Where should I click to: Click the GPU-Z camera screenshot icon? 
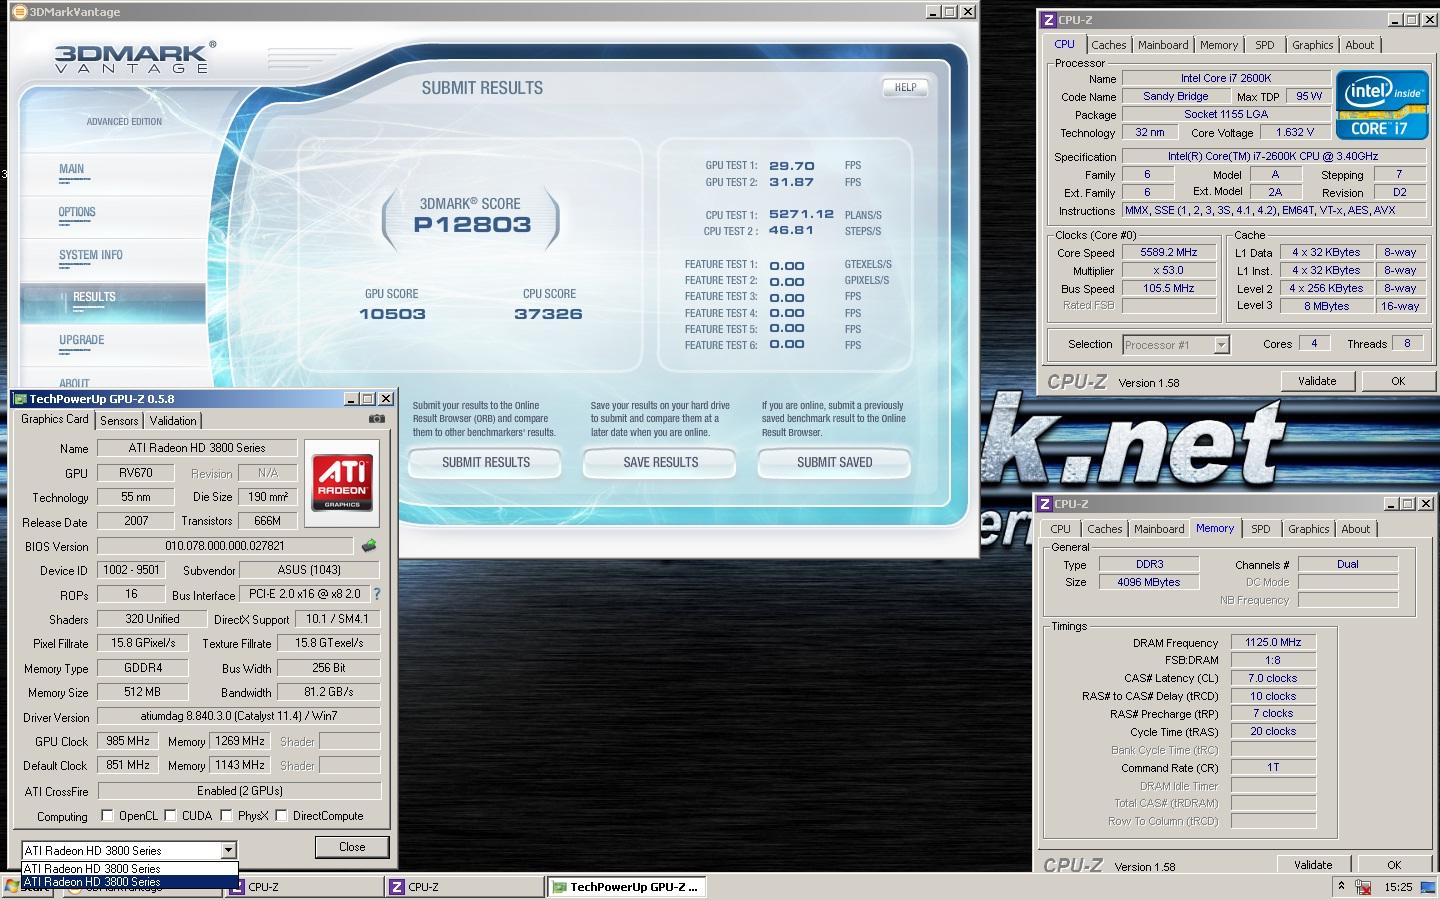tap(376, 419)
